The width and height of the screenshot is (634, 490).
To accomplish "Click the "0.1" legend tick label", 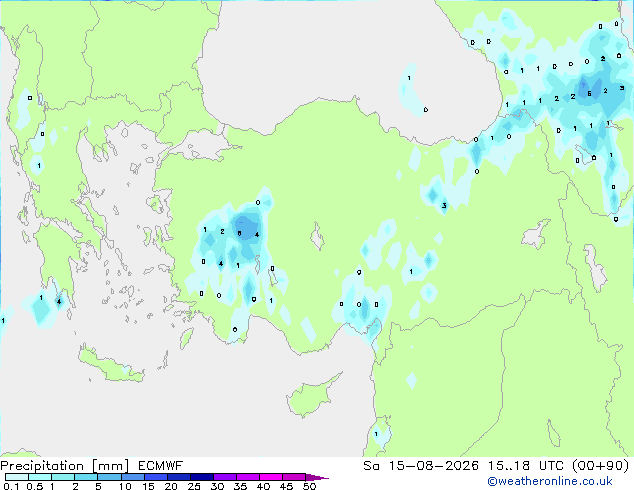I will click(11, 486).
